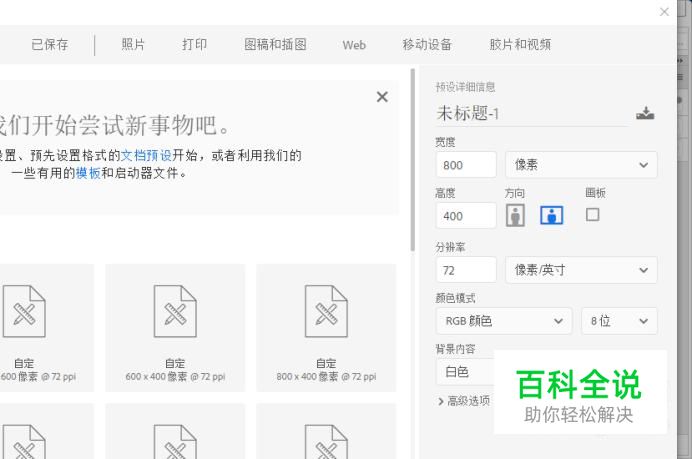The image size is (692, 459).
Task: Edit document name 未标题-1
Action: (532, 113)
